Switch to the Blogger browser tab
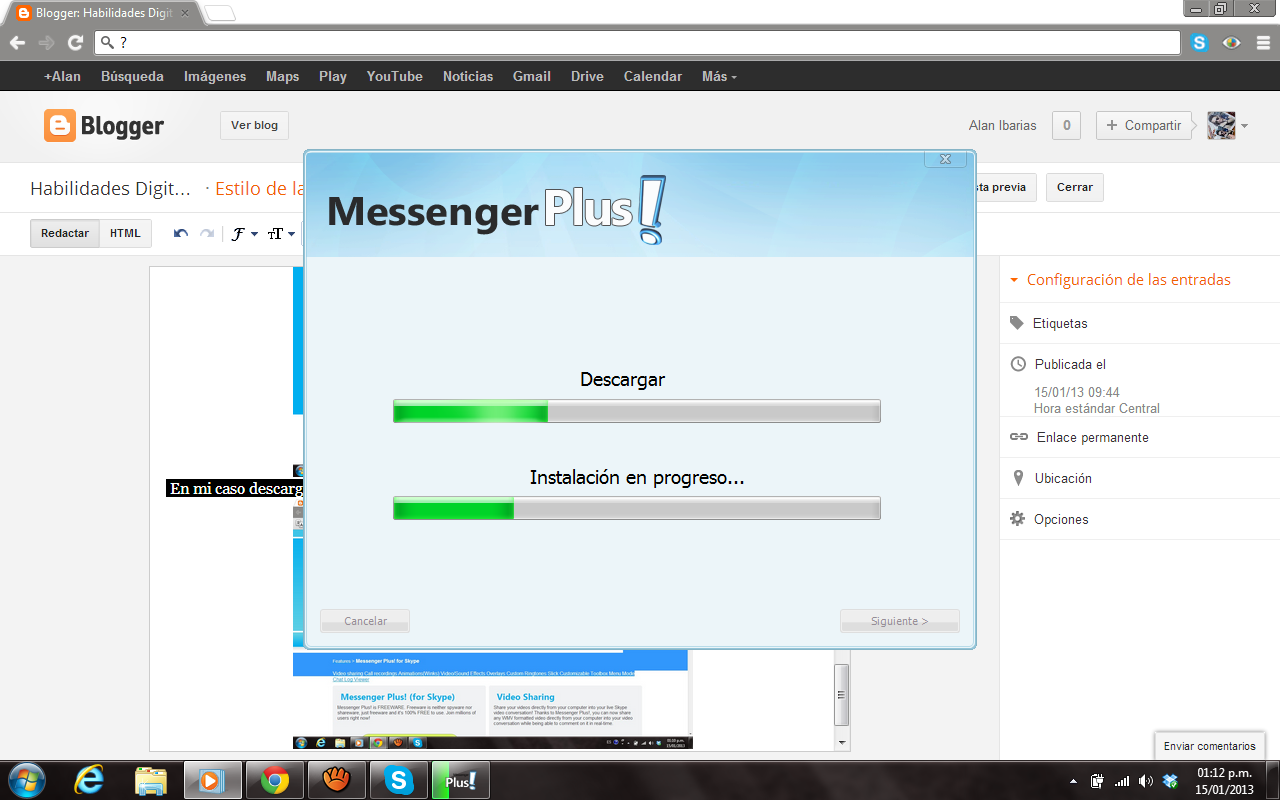 (103, 14)
